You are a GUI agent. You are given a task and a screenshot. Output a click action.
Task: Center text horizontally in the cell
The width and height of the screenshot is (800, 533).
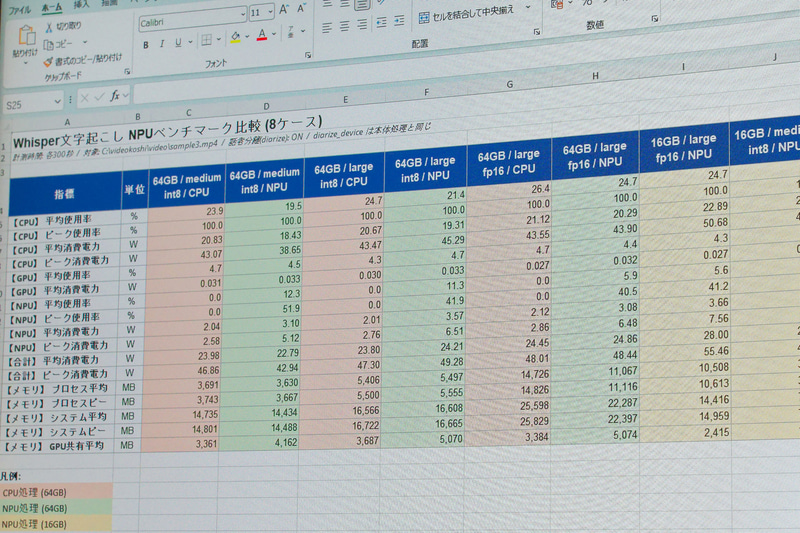tap(344, 26)
